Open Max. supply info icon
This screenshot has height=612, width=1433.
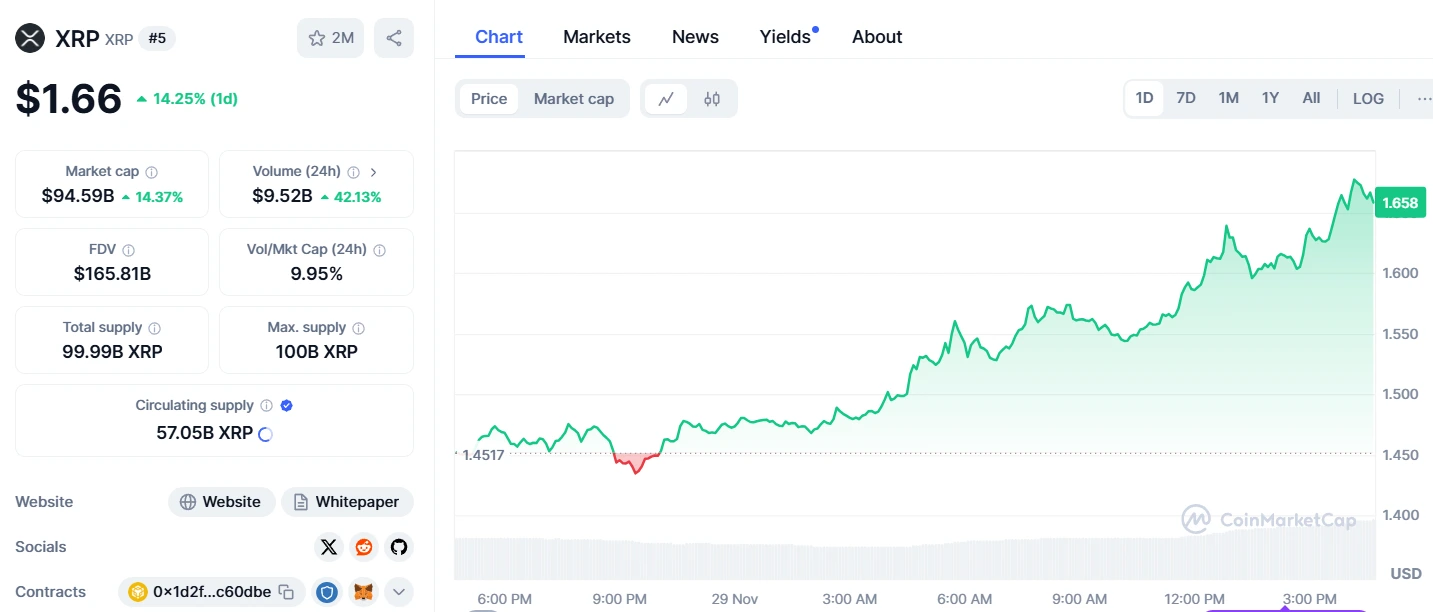coord(358,328)
